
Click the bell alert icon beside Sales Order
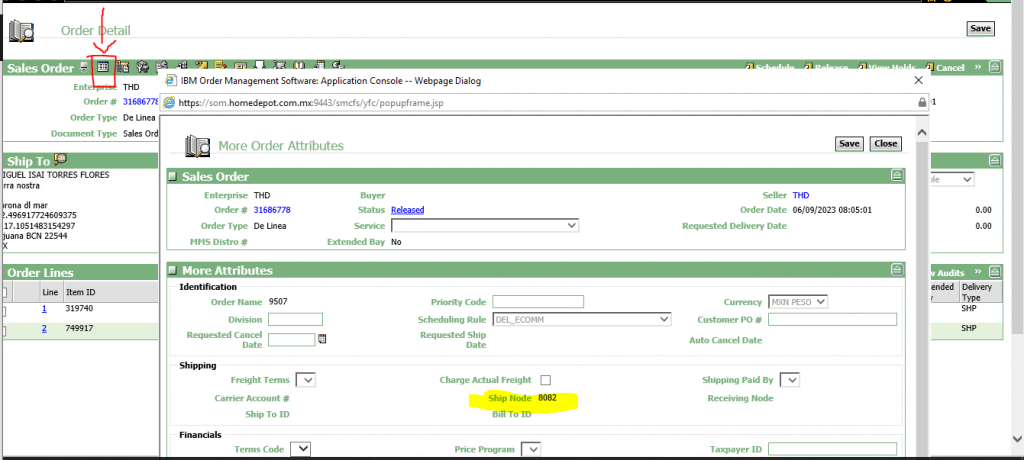[x=84, y=67]
